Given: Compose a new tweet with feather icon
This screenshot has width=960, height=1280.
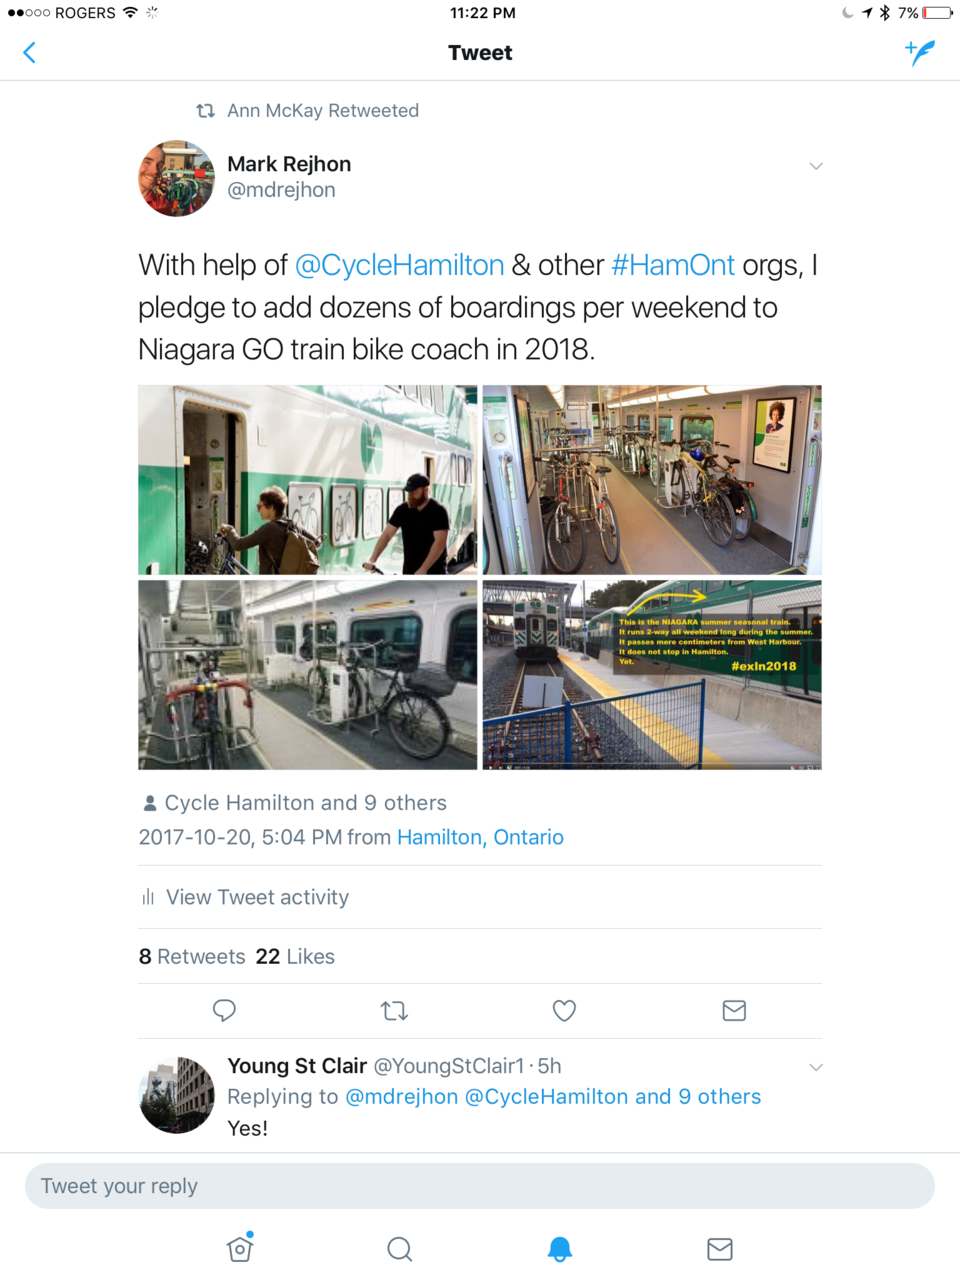Looking at the screenshot, I should coord(919,52).
